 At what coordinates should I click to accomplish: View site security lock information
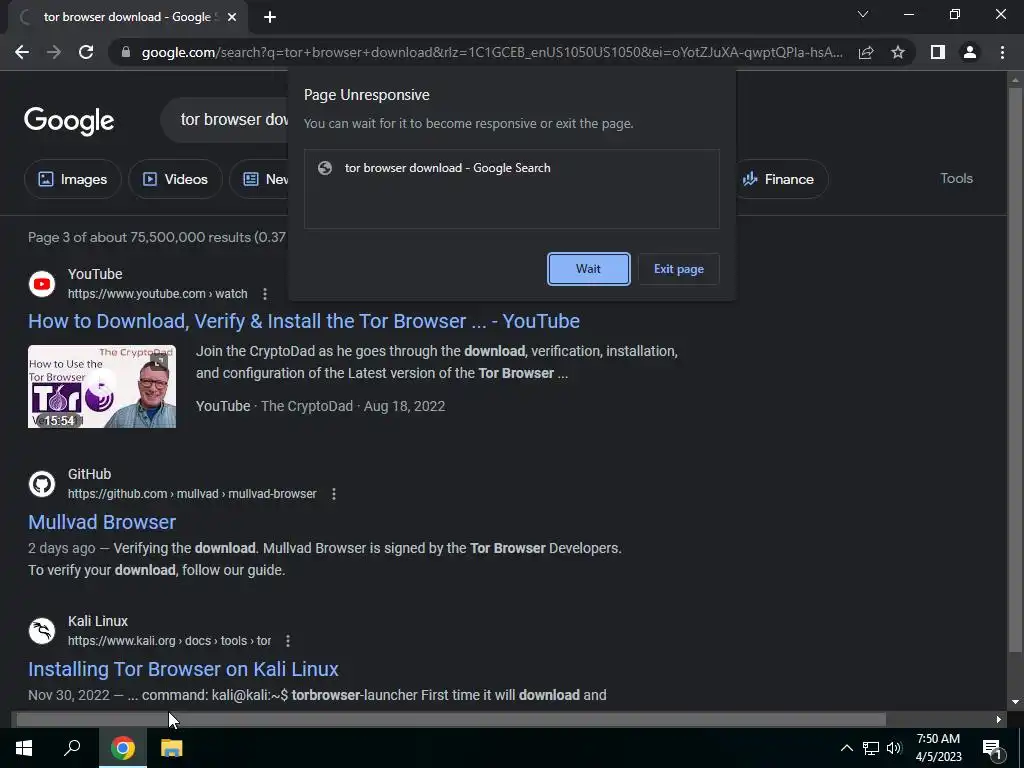point(126,52)
